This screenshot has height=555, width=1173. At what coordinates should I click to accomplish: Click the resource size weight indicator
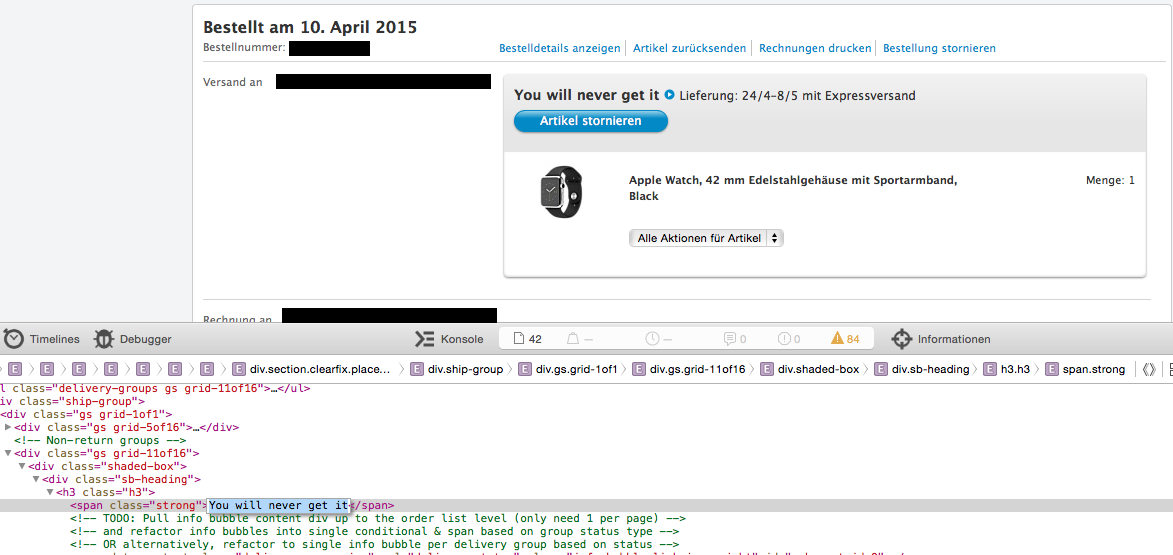pos(580,339)
